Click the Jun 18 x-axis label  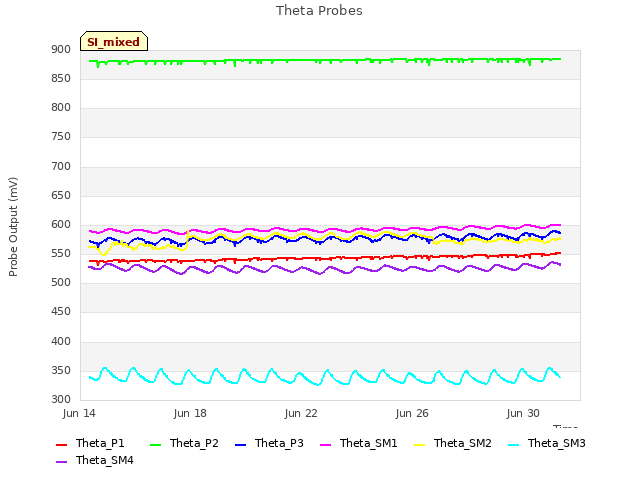[x=190, y=413]
